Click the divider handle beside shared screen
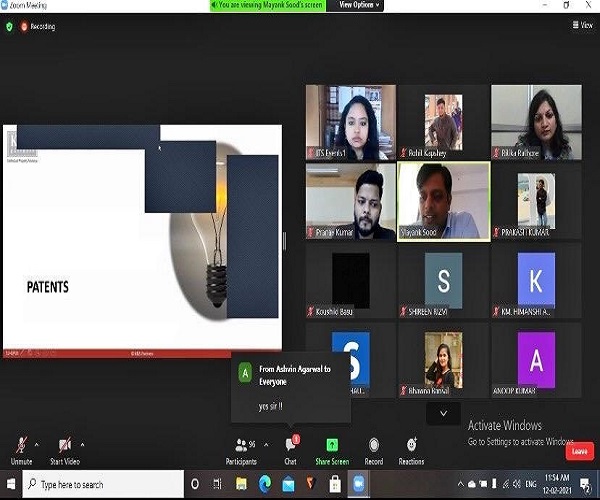 pyautogui.click(x=284, y=241)
